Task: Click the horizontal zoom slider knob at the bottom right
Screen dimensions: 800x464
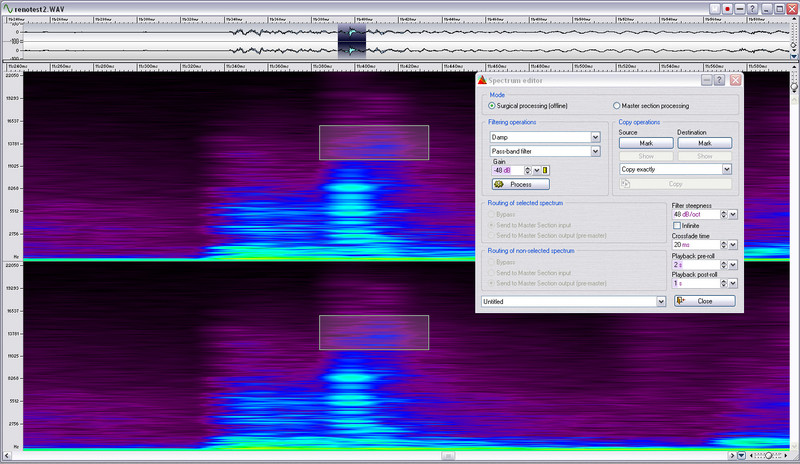Action: tap(768, 455)
